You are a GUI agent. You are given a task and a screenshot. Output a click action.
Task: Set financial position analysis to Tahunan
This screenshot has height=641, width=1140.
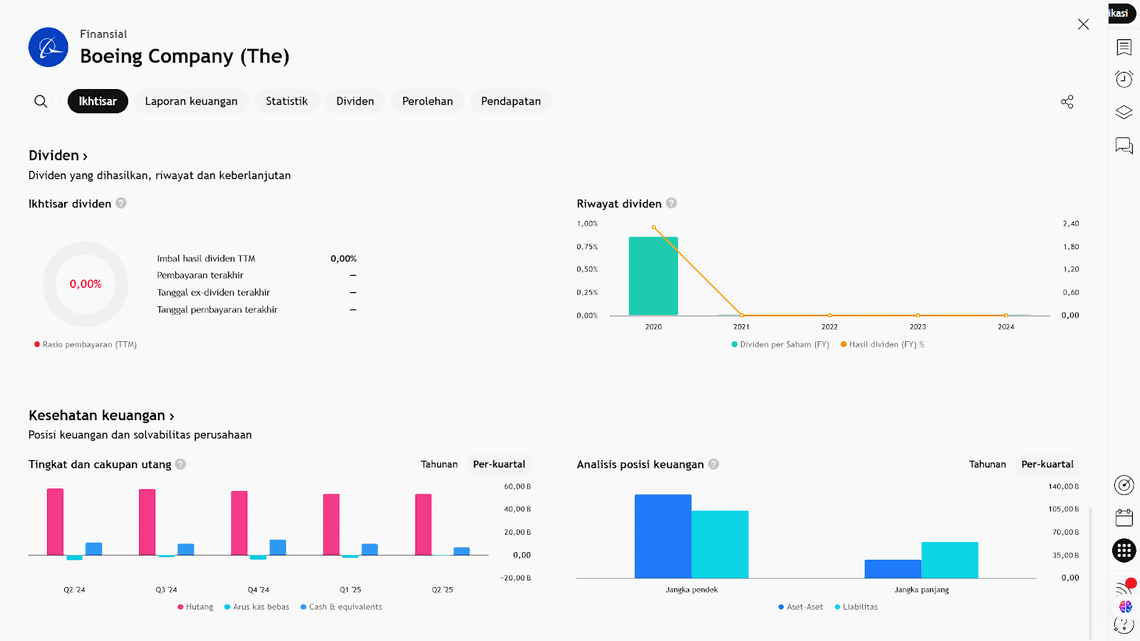point(987,464)
